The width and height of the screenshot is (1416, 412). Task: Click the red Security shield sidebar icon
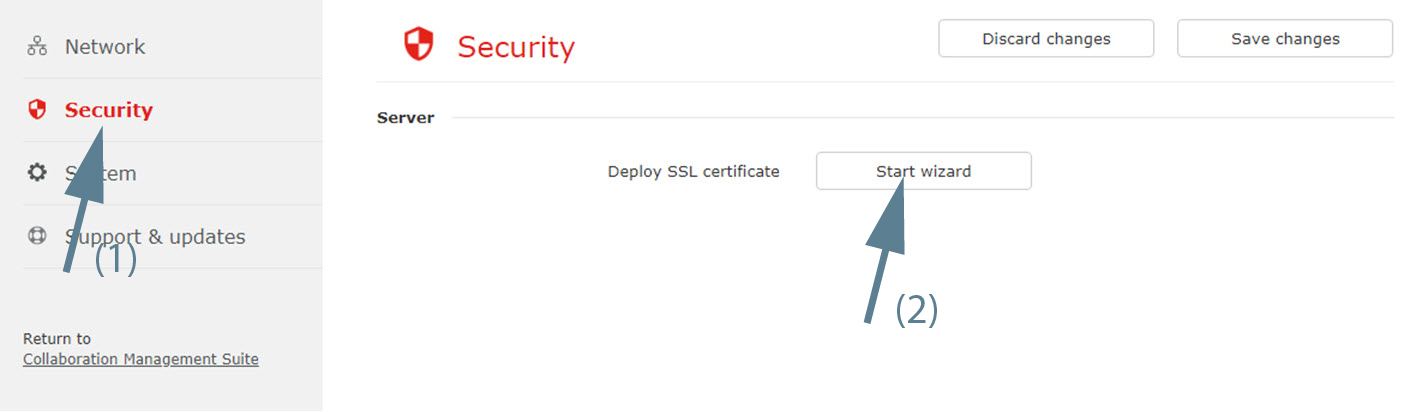(37, 110)
